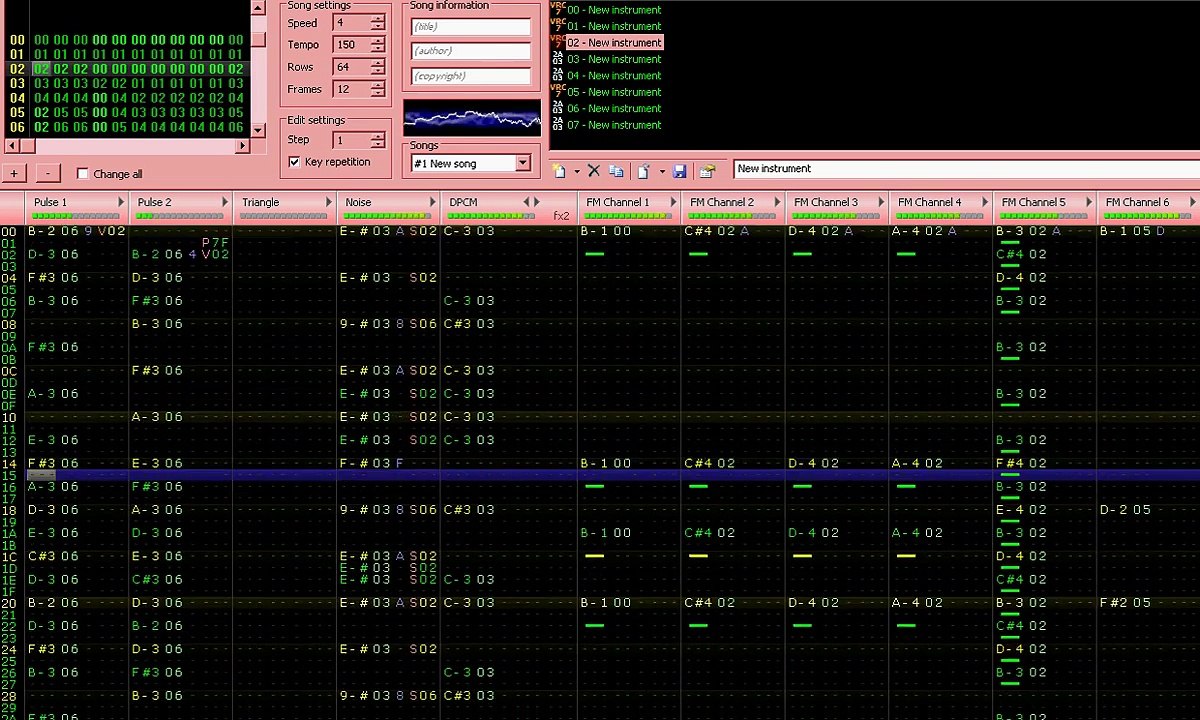Click pattern row number 20 in row column

point(10,602)
